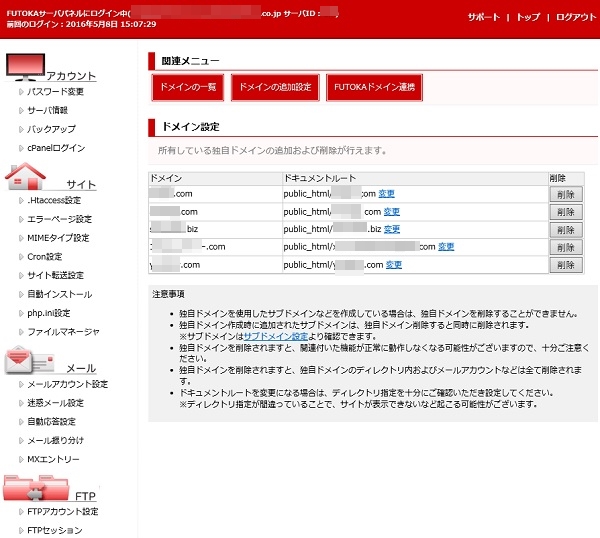600x538 pixels.
Task: Click サポート in header
Action: 484,17
